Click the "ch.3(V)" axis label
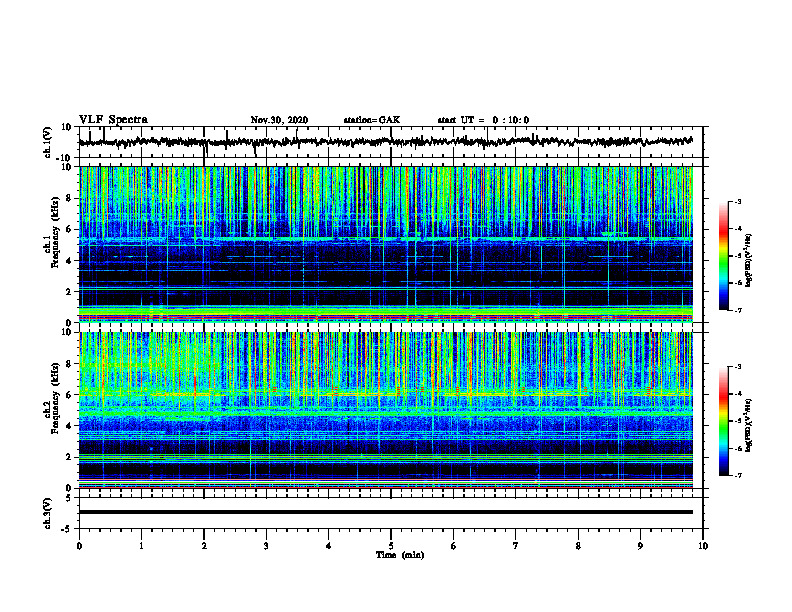The image size is (792, 612). click(48, 513)
